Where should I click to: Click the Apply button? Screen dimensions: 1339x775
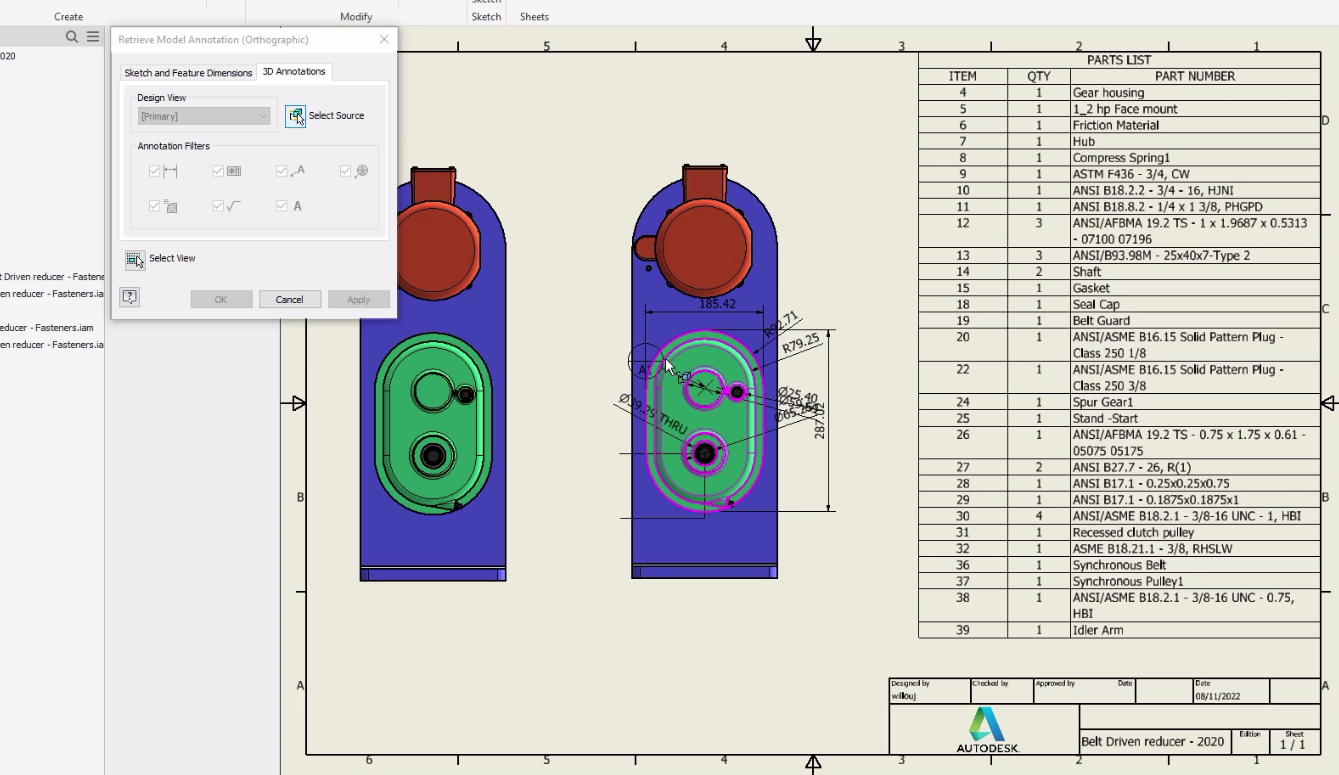click(x=359, y=300)
